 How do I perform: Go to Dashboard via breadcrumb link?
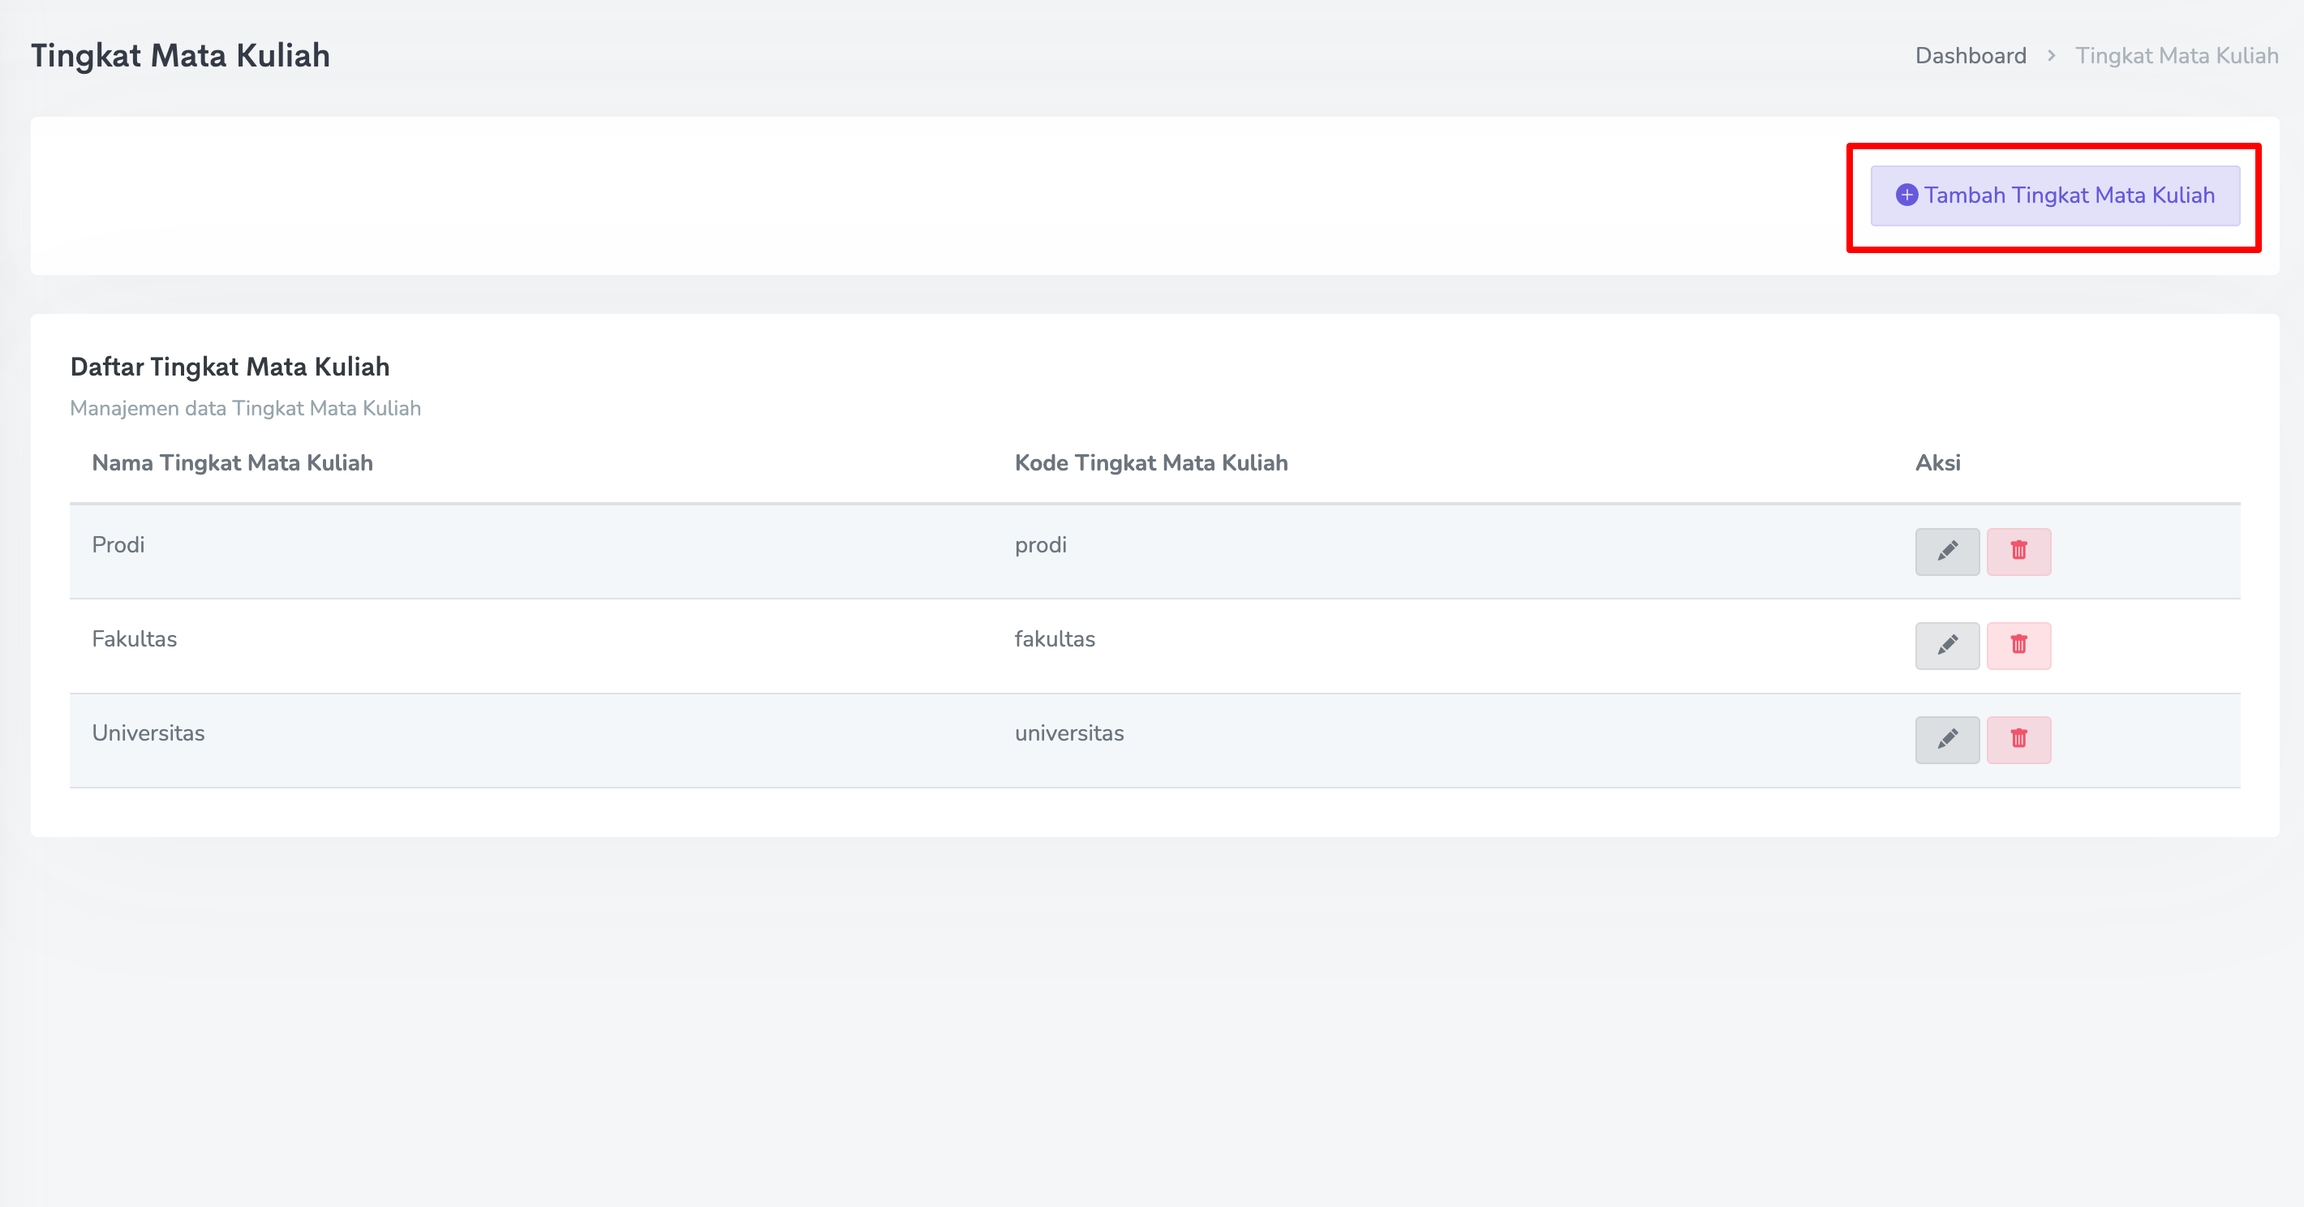(x=1970, y=56)
